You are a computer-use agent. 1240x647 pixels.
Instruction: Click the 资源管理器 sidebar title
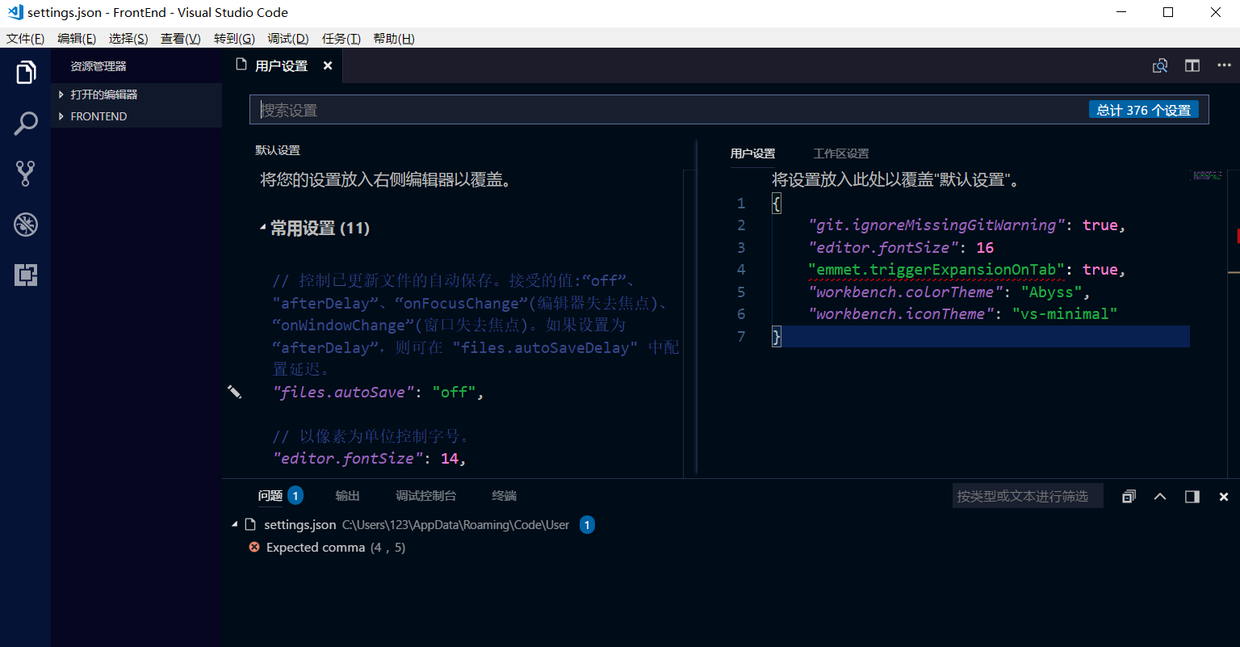[98, 66]
